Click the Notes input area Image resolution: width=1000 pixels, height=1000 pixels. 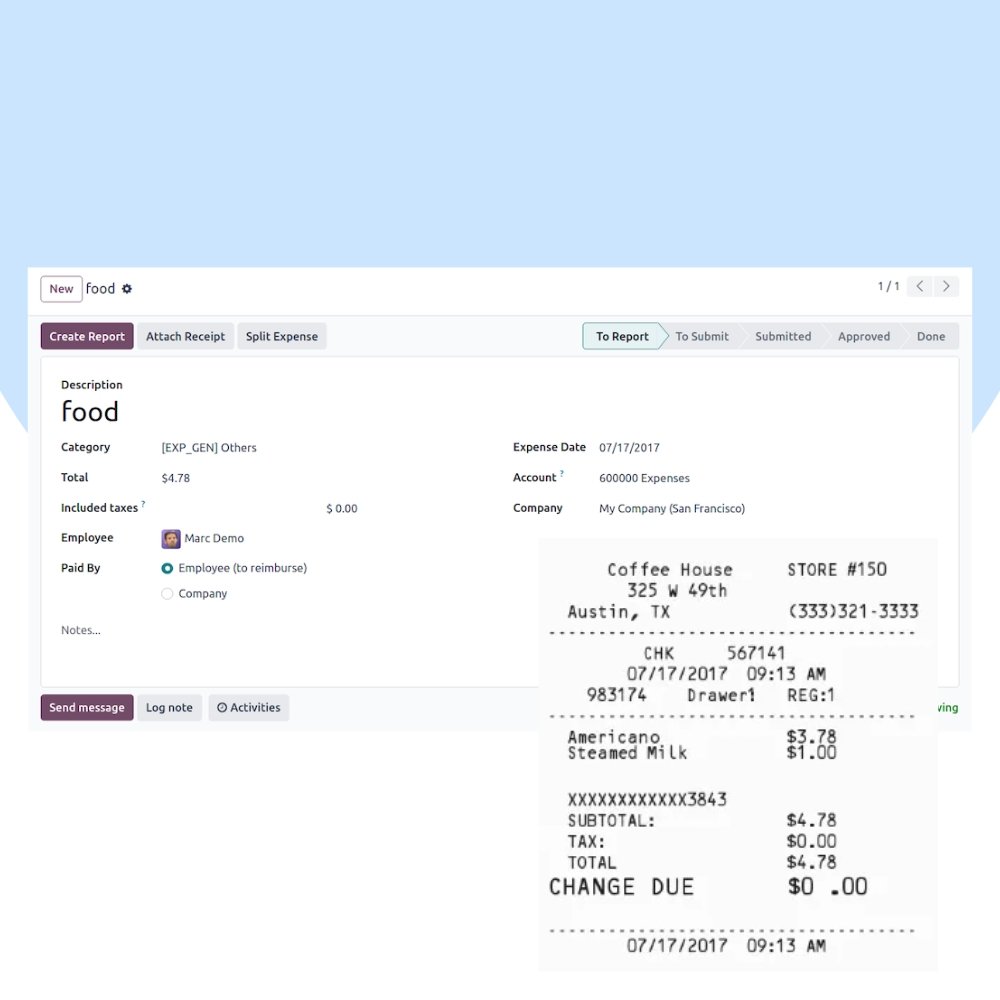tap(120, 630)
